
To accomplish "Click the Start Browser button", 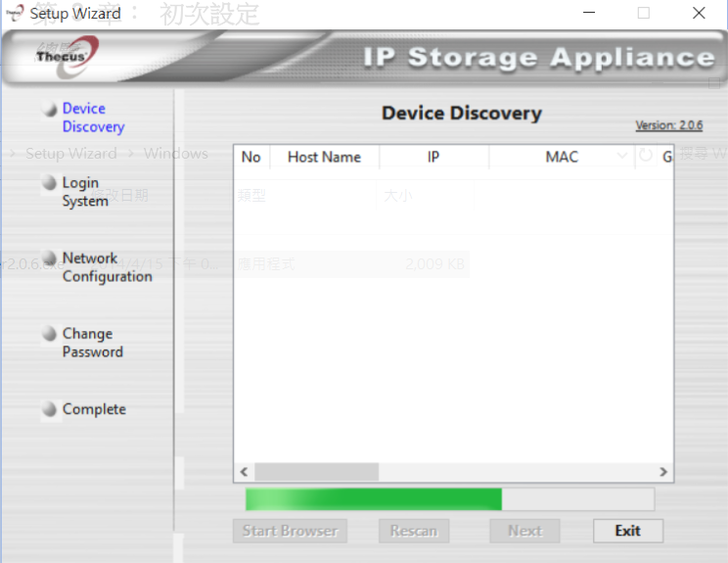I will 290,531.
